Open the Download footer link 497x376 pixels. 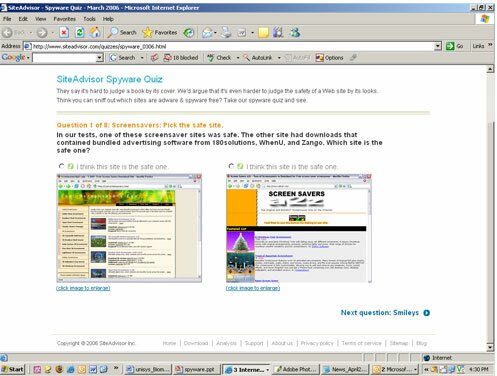196,343
